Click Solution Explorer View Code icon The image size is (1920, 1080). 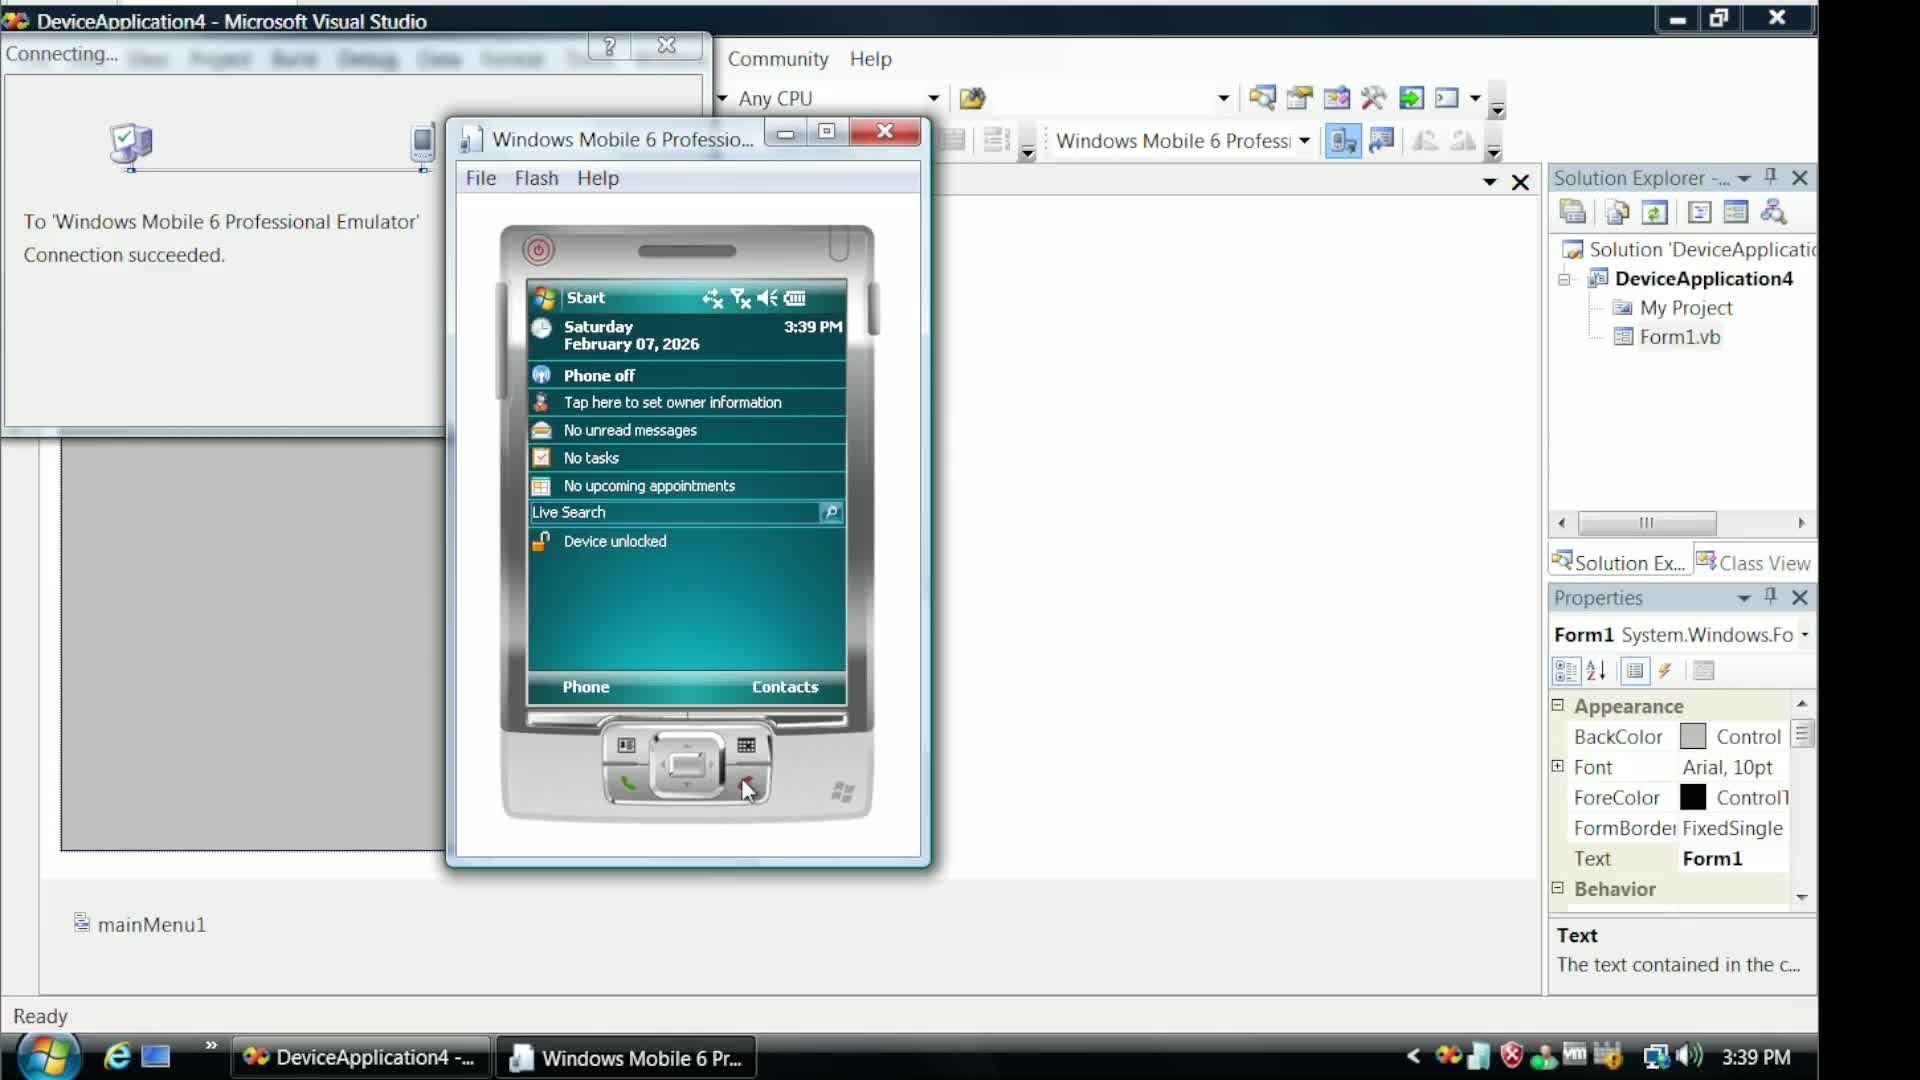1699,213
